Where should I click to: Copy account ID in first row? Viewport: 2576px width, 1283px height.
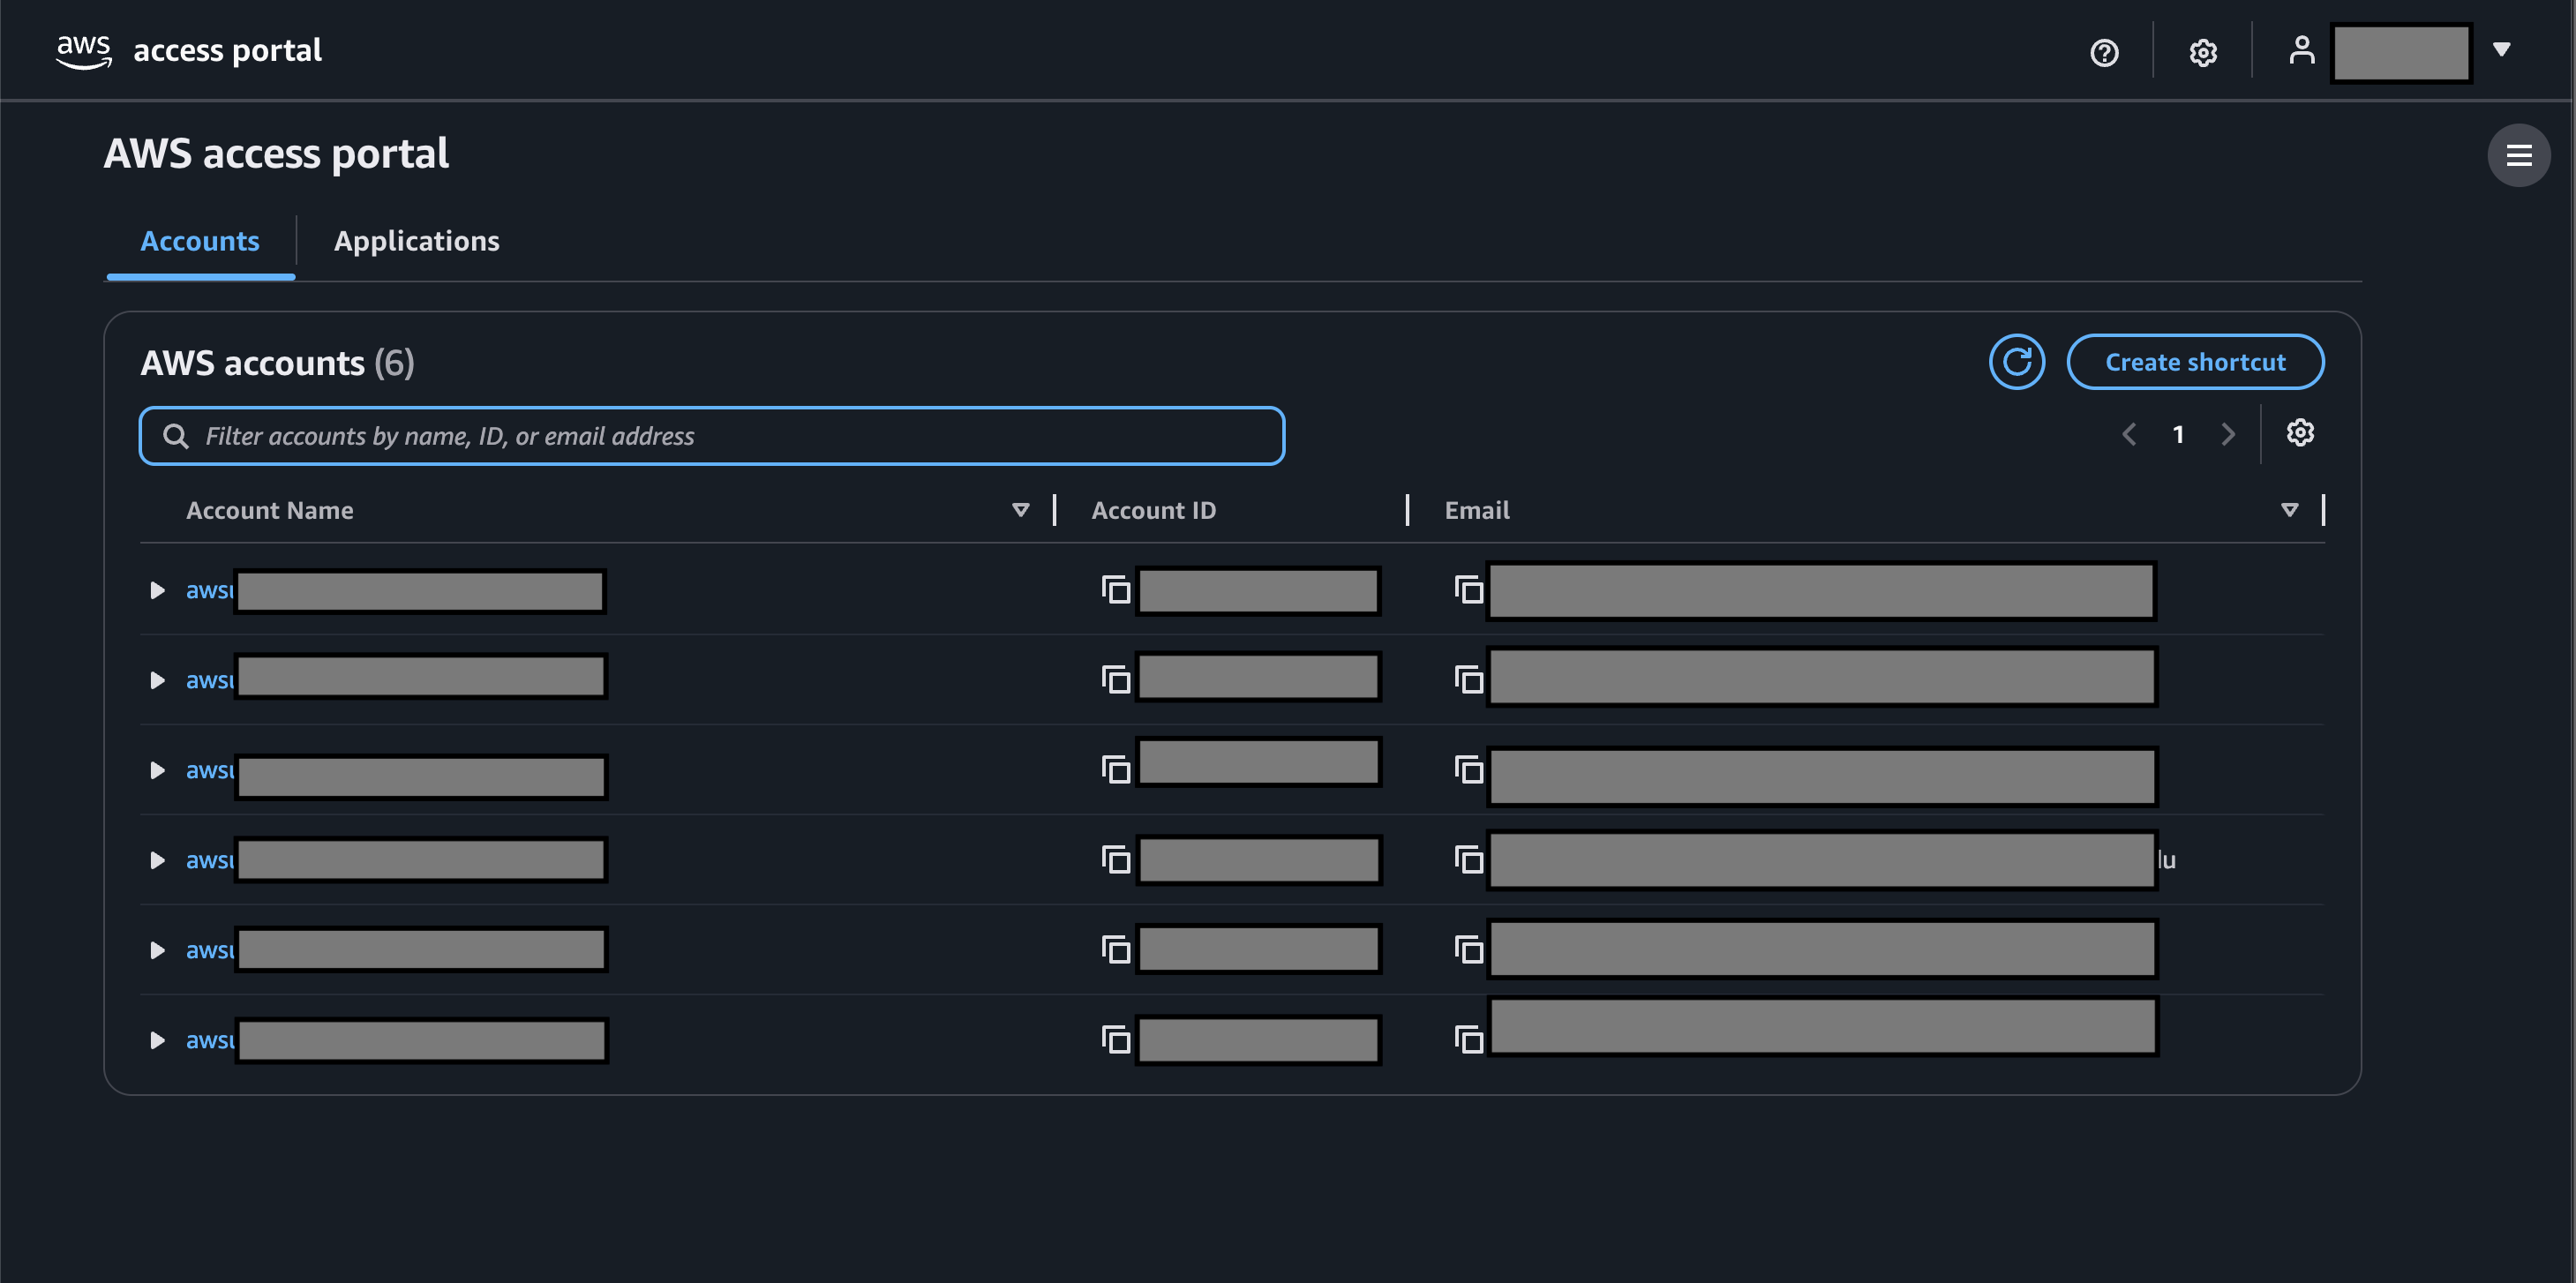[x=1115, y=590]
